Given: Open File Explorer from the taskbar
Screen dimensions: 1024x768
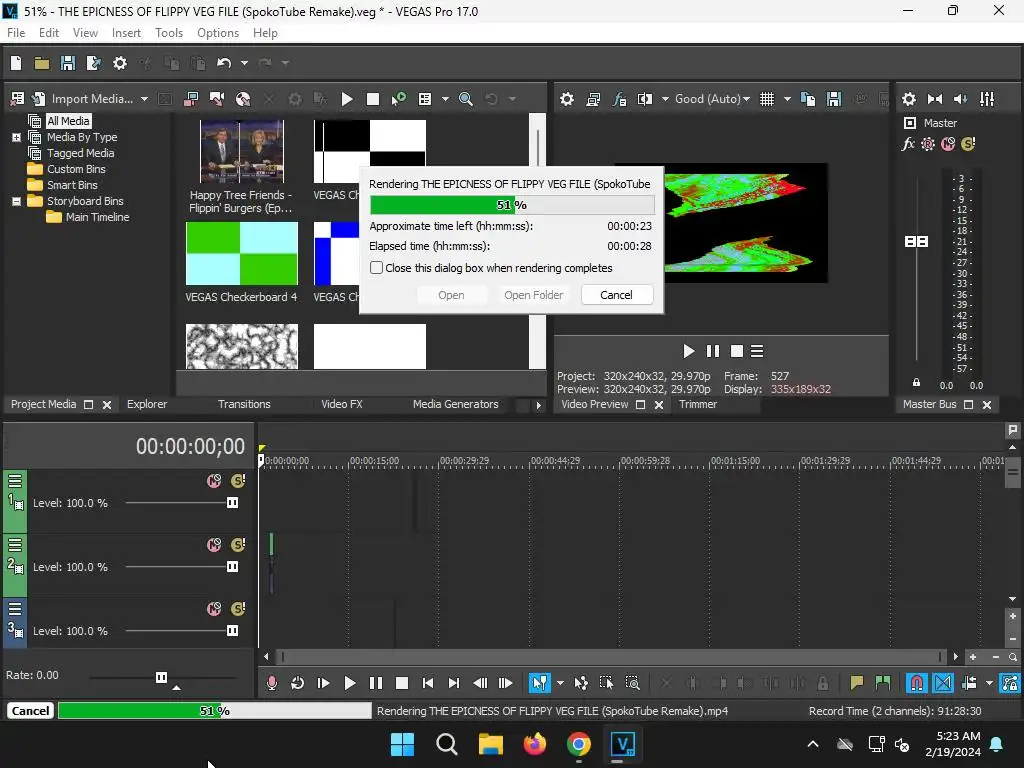Looking at the screenshot, I should [x=490, y=744].
